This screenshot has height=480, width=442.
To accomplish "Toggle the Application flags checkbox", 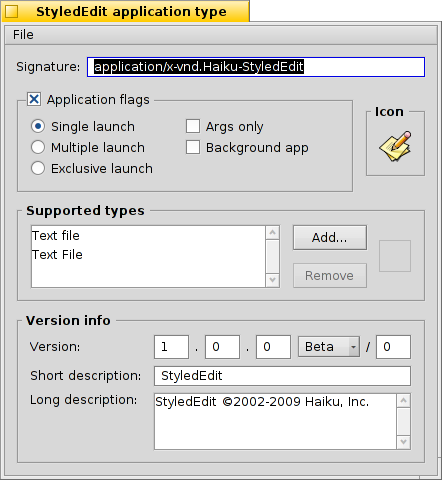I will 34,99.
